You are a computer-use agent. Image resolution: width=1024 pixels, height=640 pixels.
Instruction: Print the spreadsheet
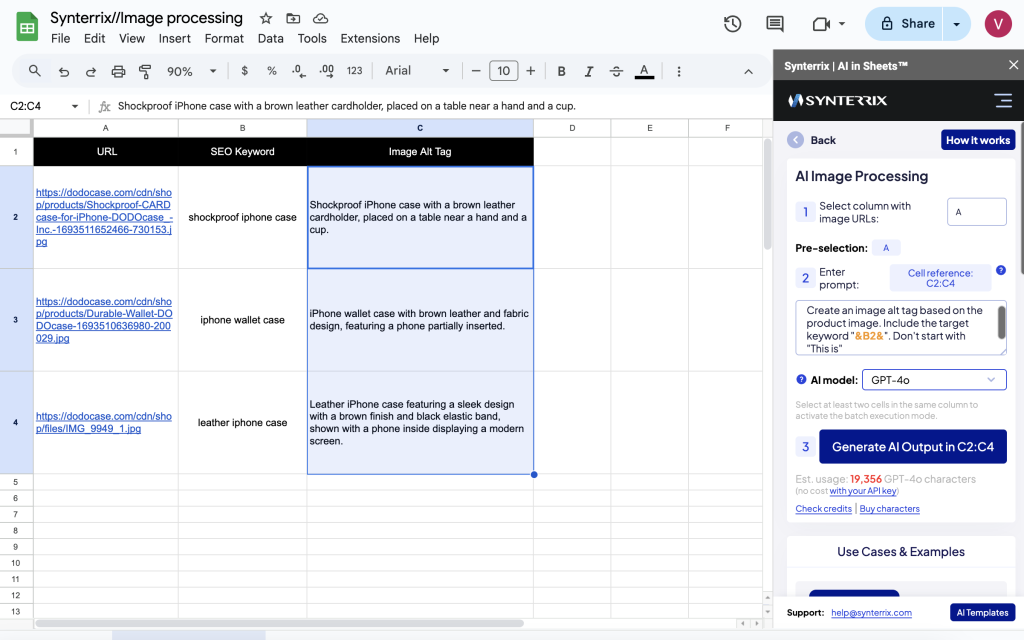118,71
